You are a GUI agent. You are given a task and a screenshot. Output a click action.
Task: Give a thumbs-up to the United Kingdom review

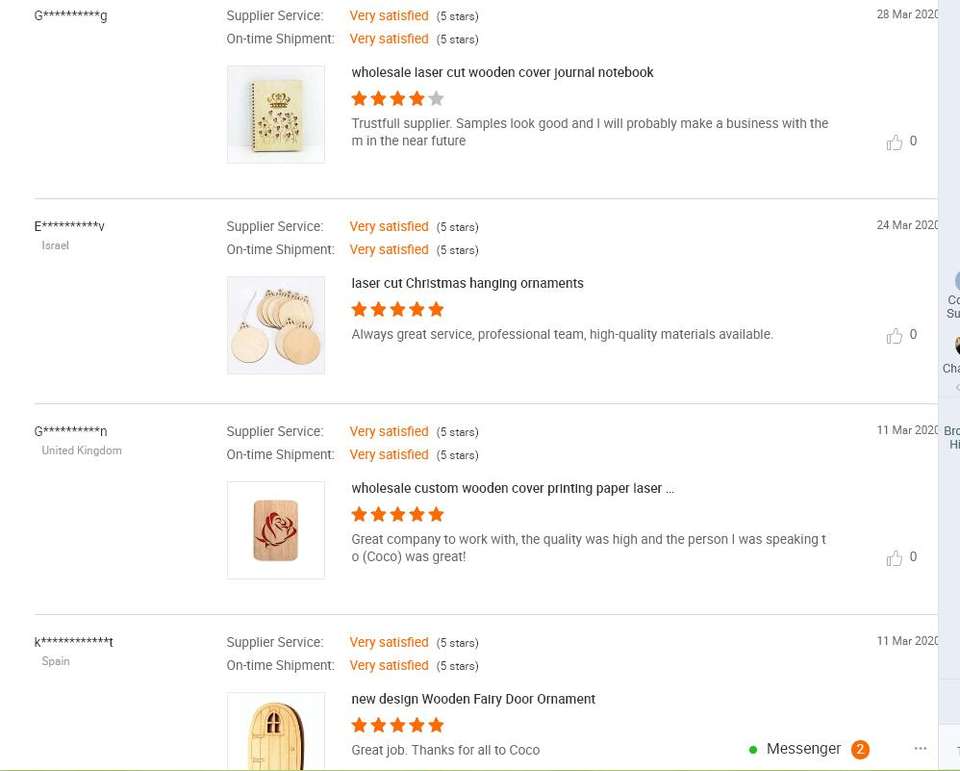point(894,558)
